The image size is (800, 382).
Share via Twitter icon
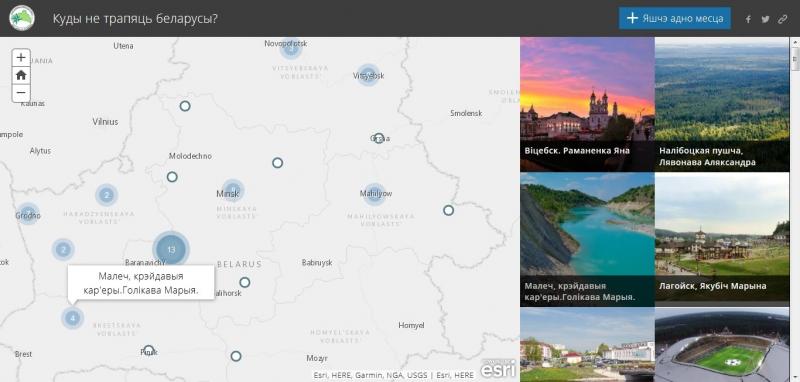click(765, 19)
